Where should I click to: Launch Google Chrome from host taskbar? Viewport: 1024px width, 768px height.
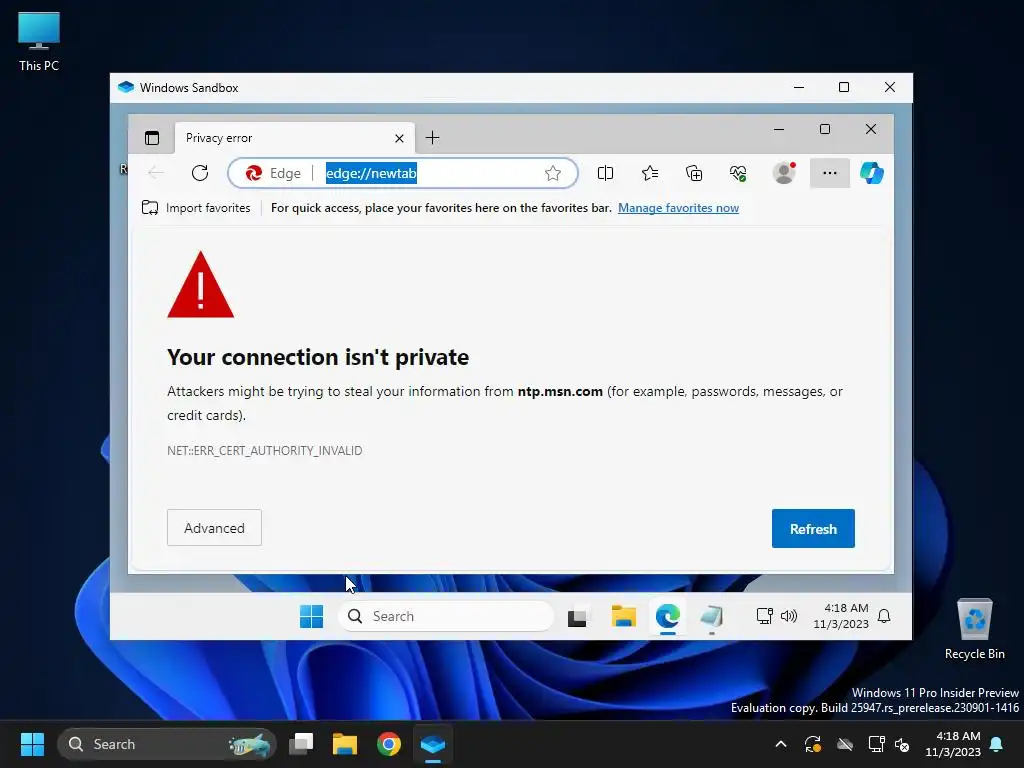pos(389,744)
